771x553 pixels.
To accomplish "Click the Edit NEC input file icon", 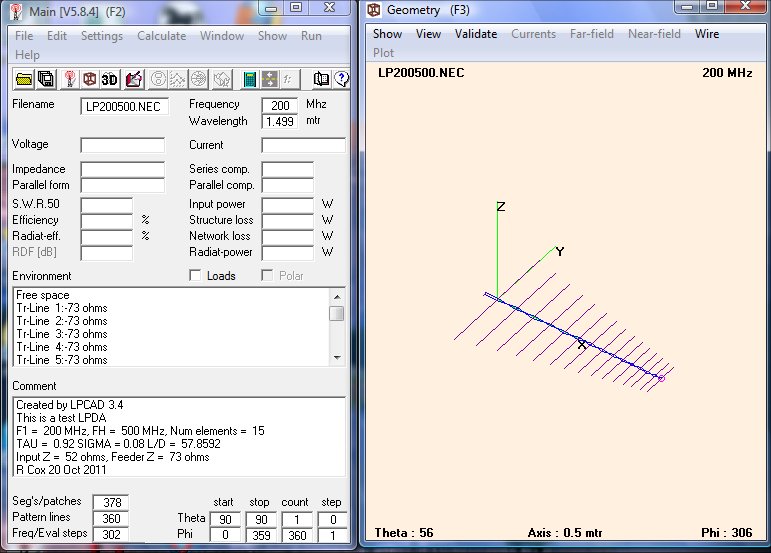I will coord(133,79).
